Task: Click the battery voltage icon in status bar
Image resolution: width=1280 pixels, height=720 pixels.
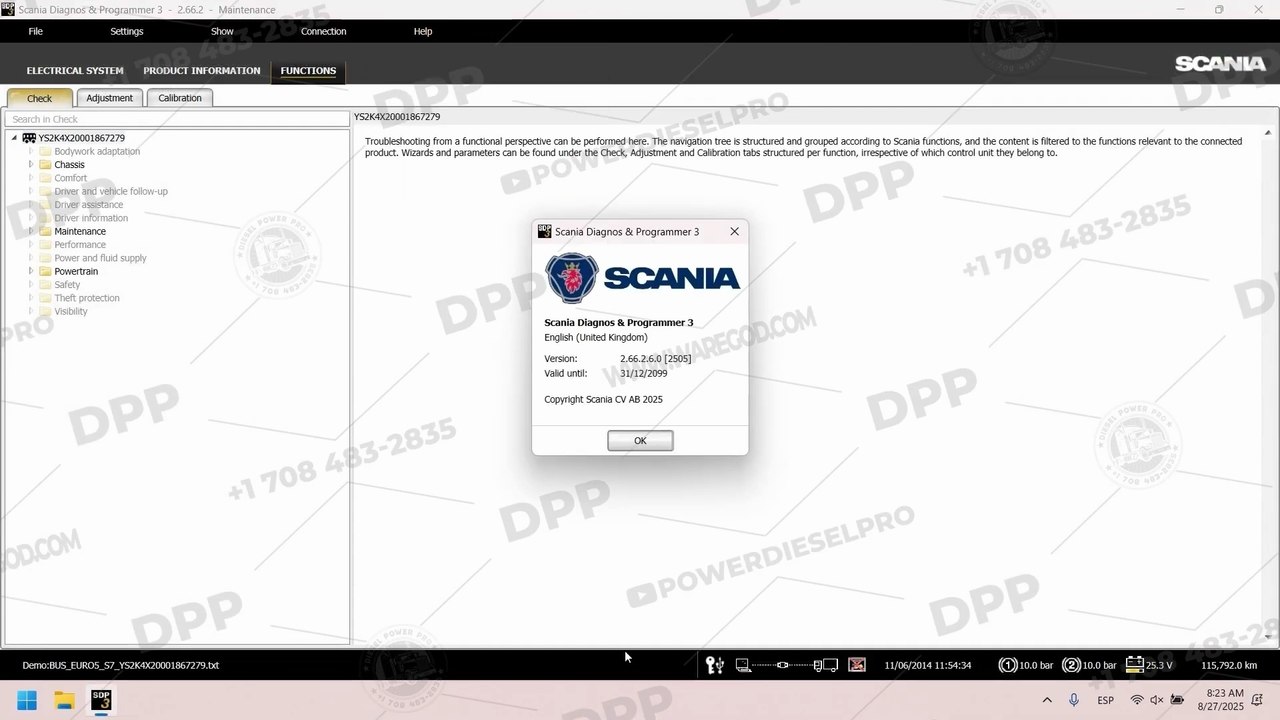Action: coord(1134,665)
